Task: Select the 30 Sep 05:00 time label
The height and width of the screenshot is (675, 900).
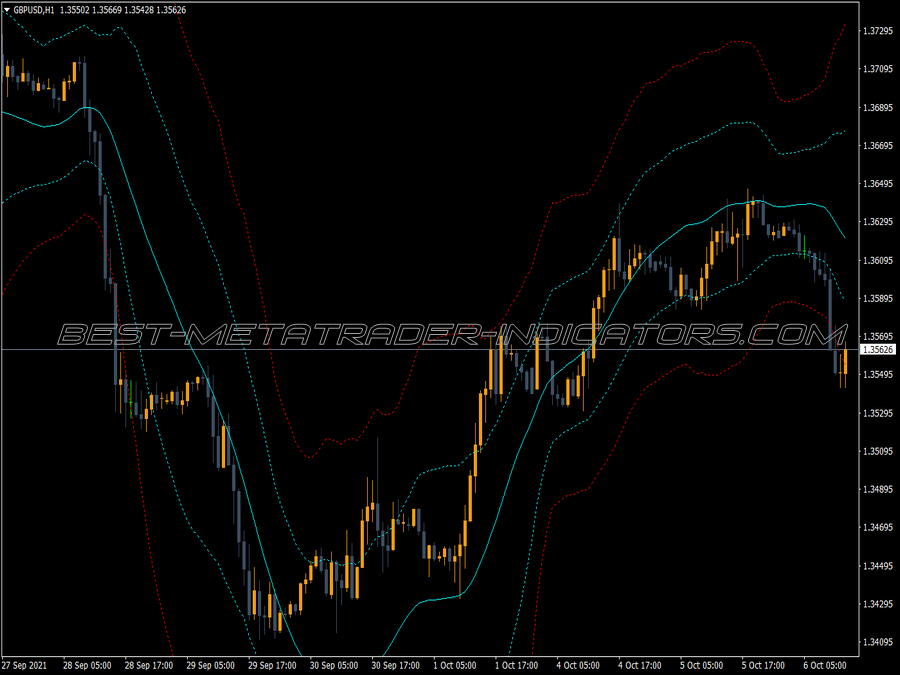Action: click(333, 665)
